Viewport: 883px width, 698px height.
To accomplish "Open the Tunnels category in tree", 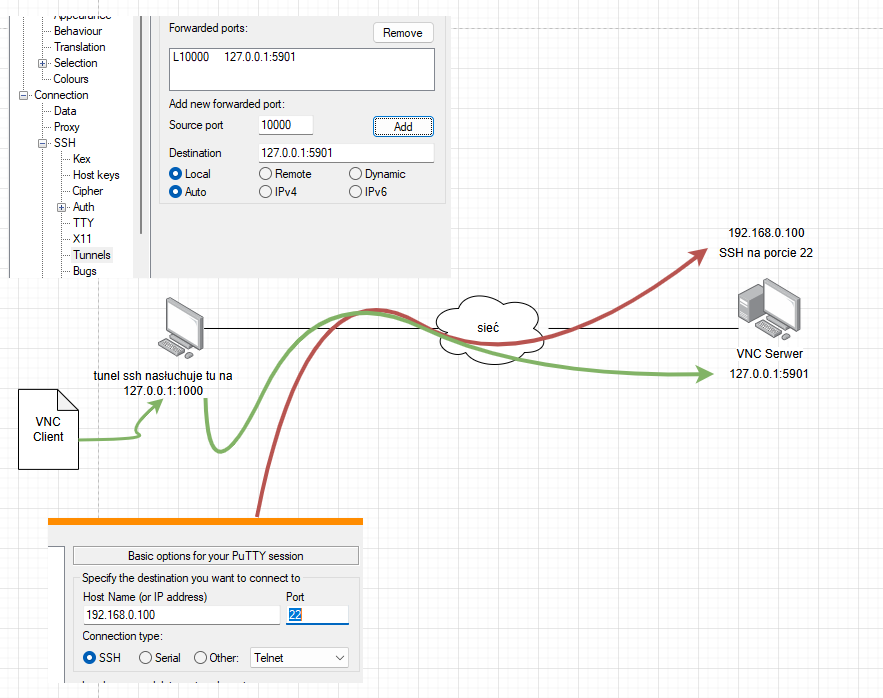I will [91, 255].
